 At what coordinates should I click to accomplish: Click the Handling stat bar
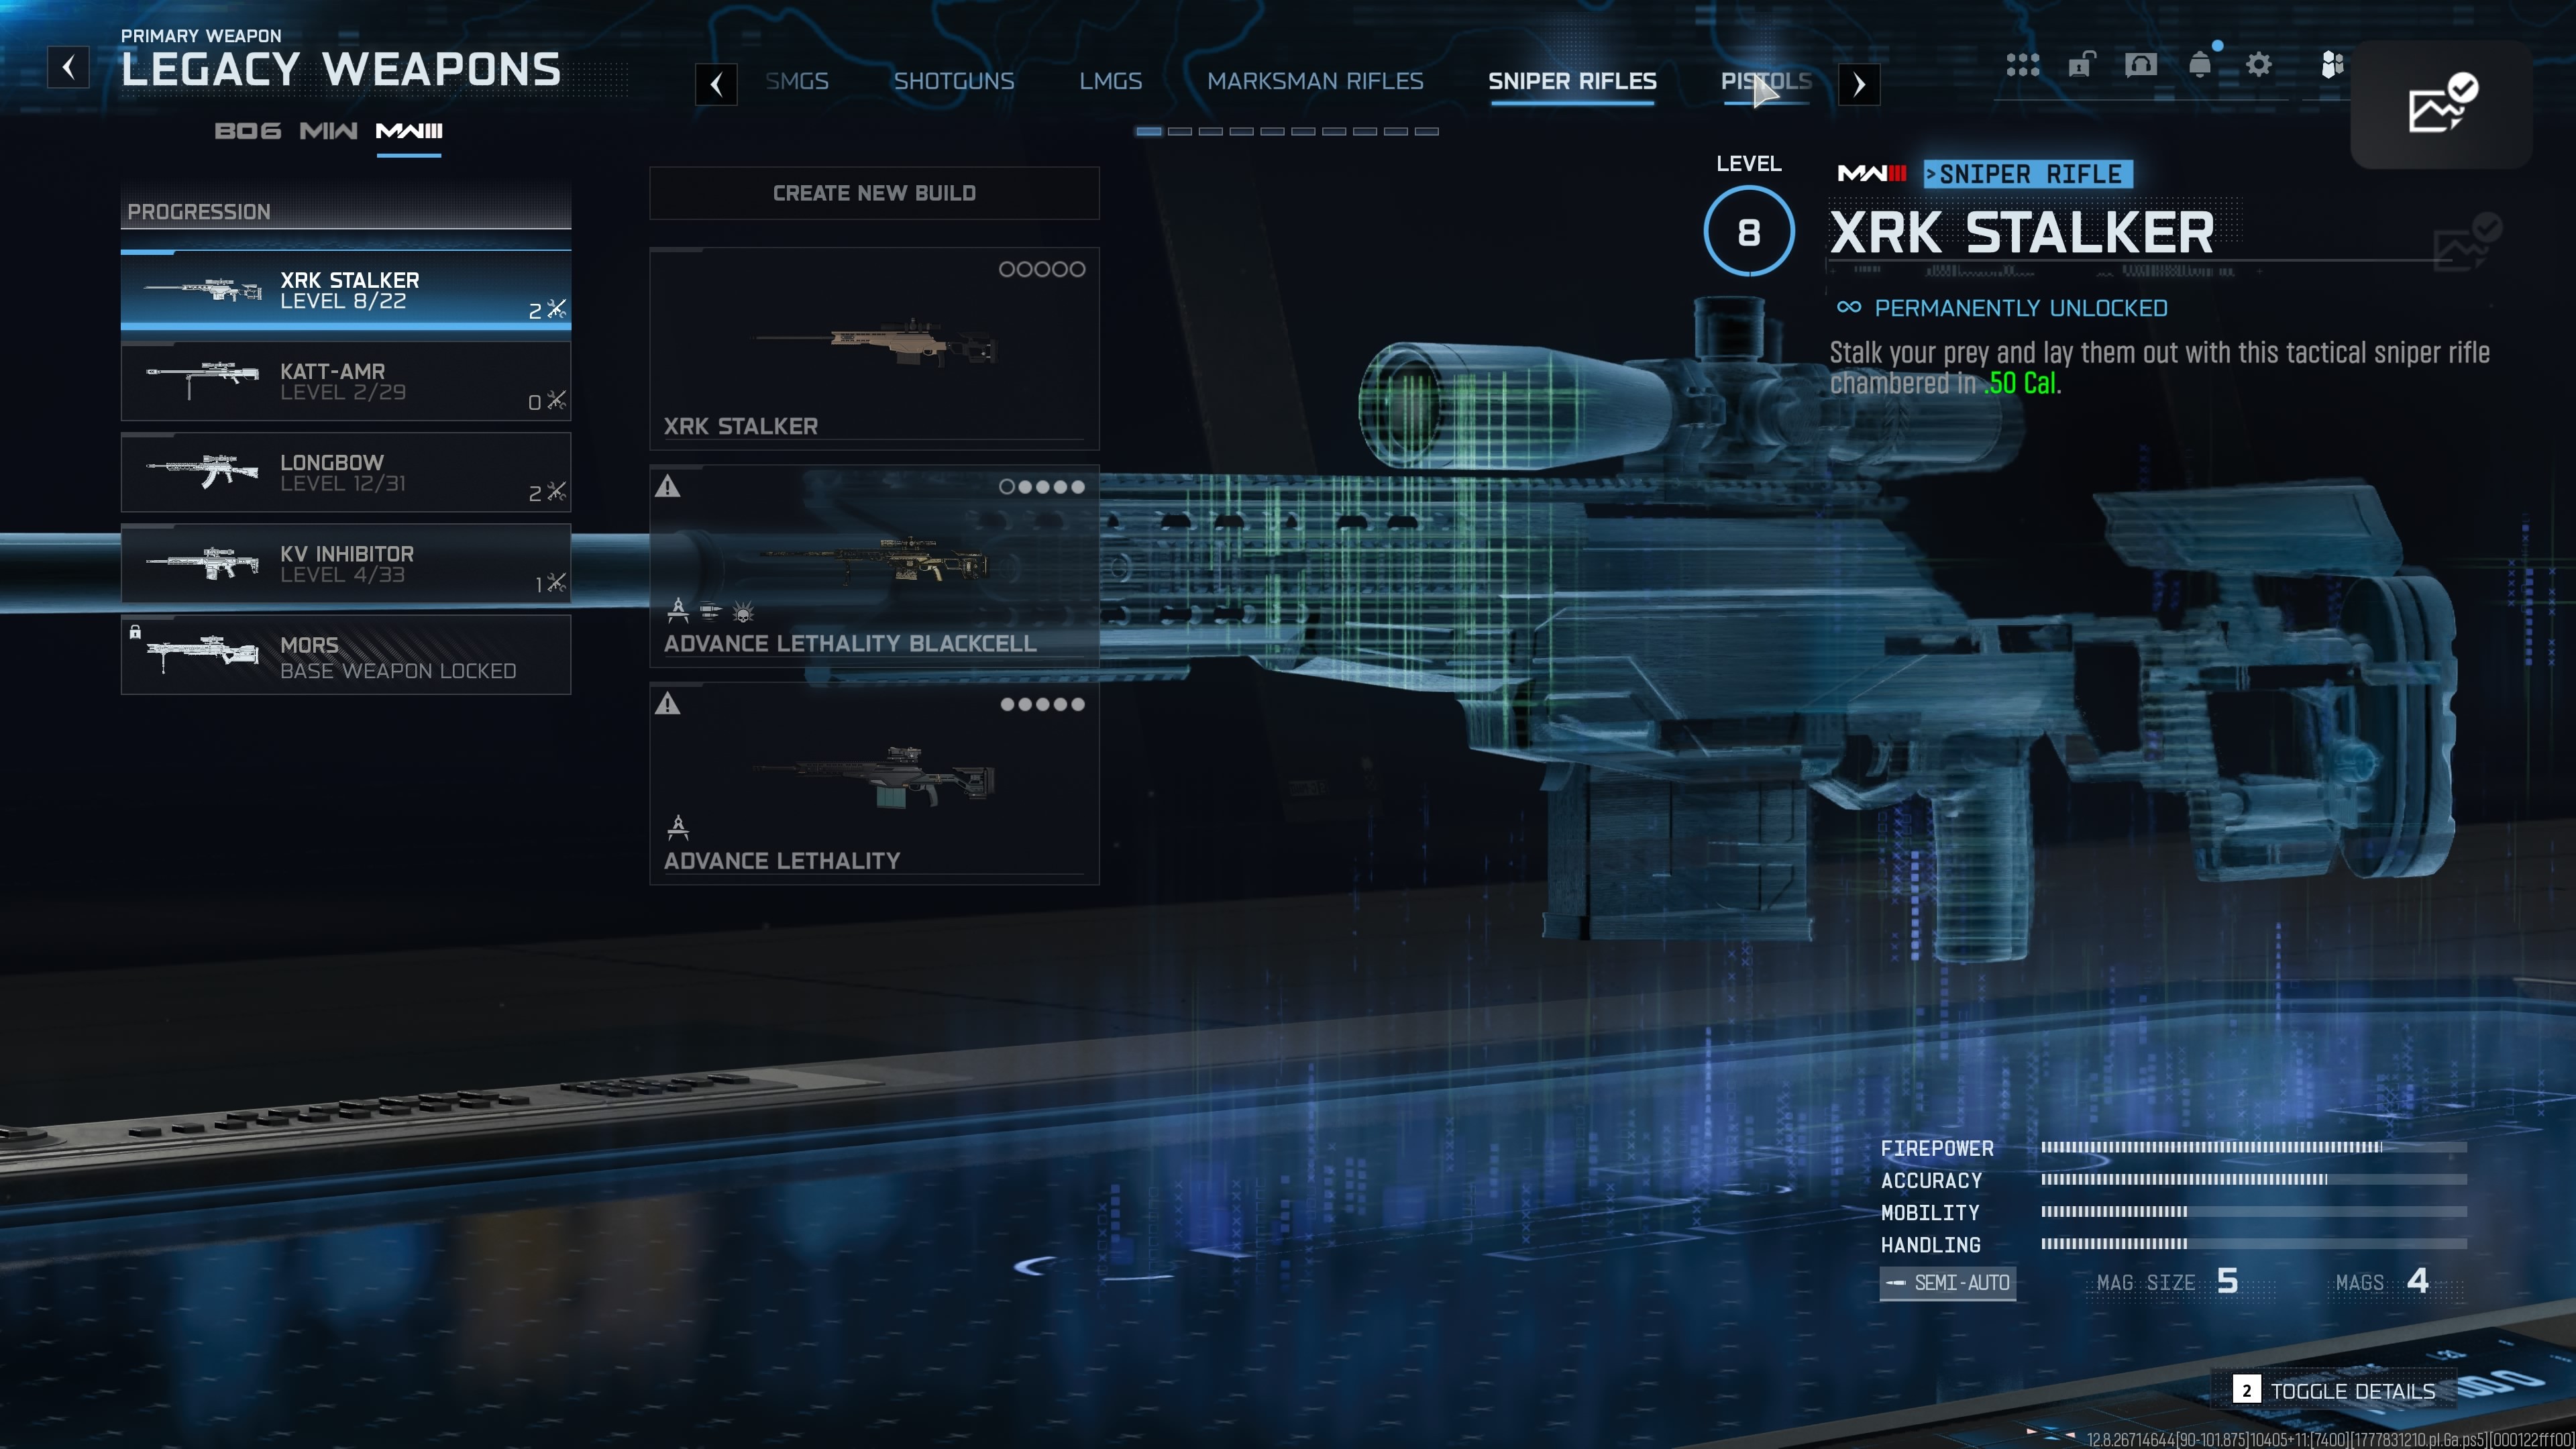2254,1243
